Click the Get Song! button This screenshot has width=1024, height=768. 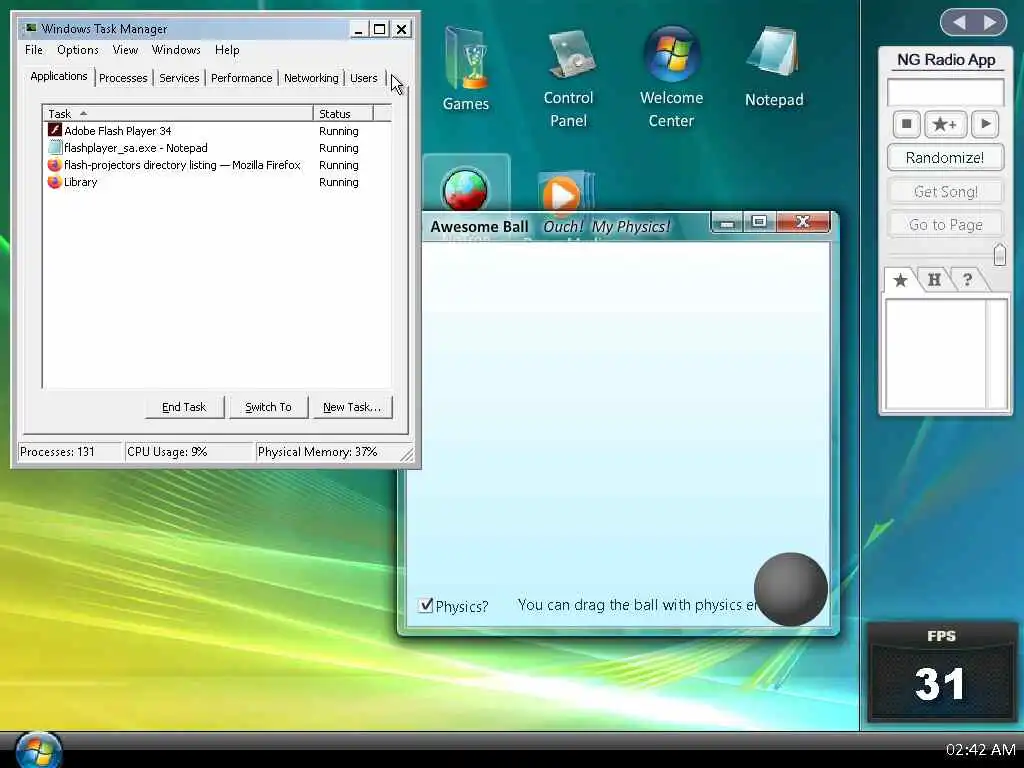click(x=945, y=191)
